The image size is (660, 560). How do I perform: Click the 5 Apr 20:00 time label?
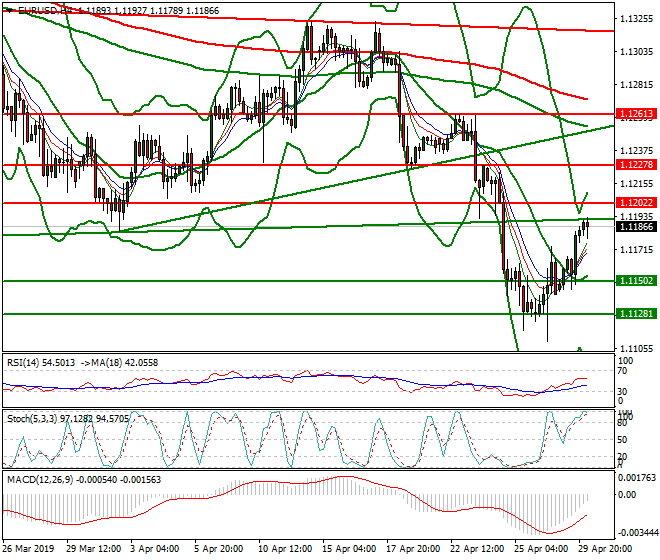[219, 549]
